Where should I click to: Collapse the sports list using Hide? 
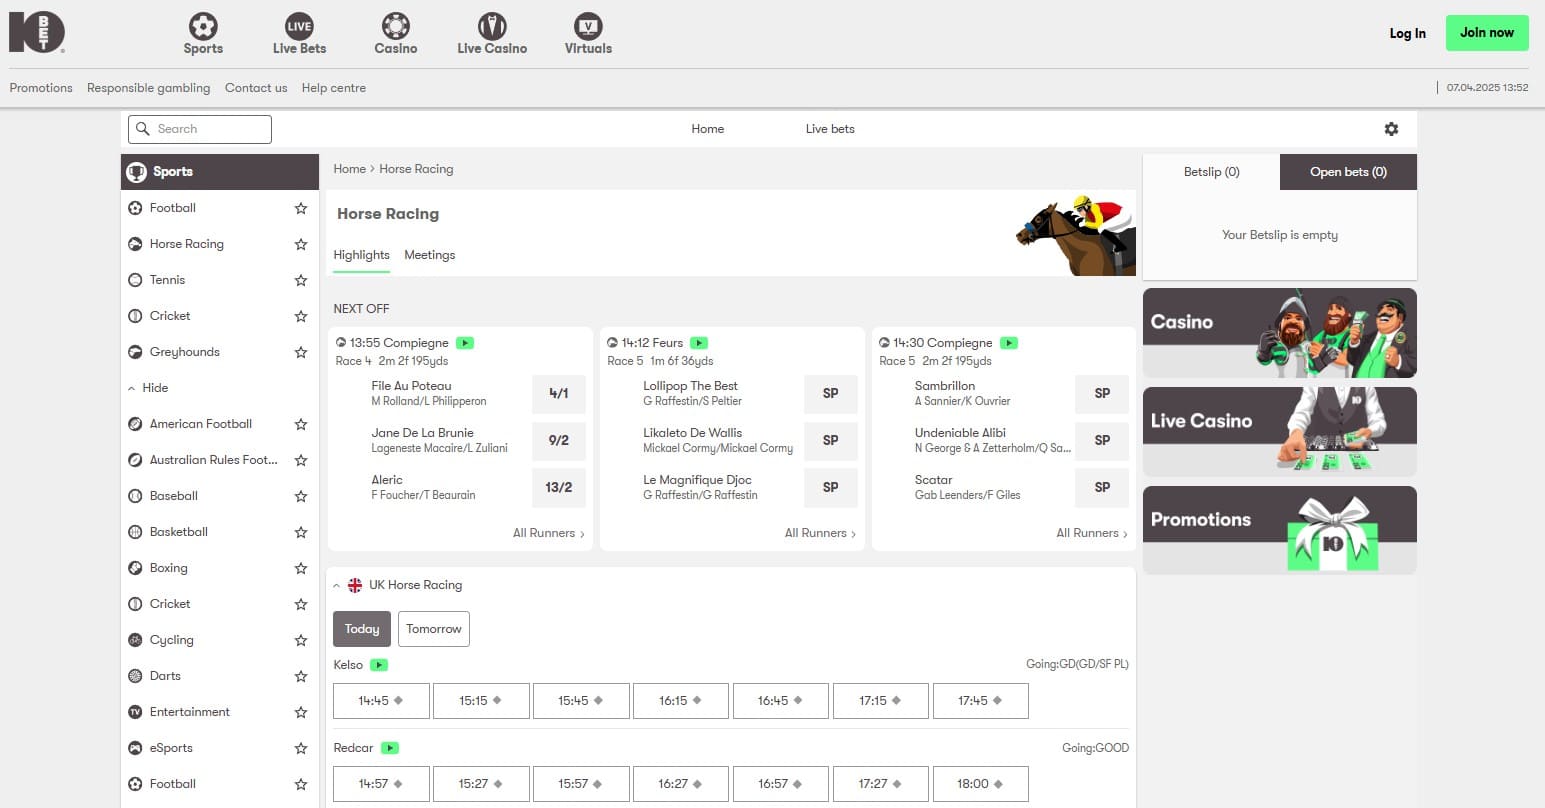[x=149, y=388]
